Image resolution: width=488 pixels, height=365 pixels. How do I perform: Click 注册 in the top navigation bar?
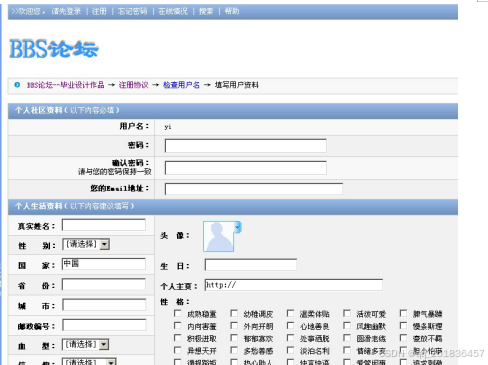click(99, 11)
